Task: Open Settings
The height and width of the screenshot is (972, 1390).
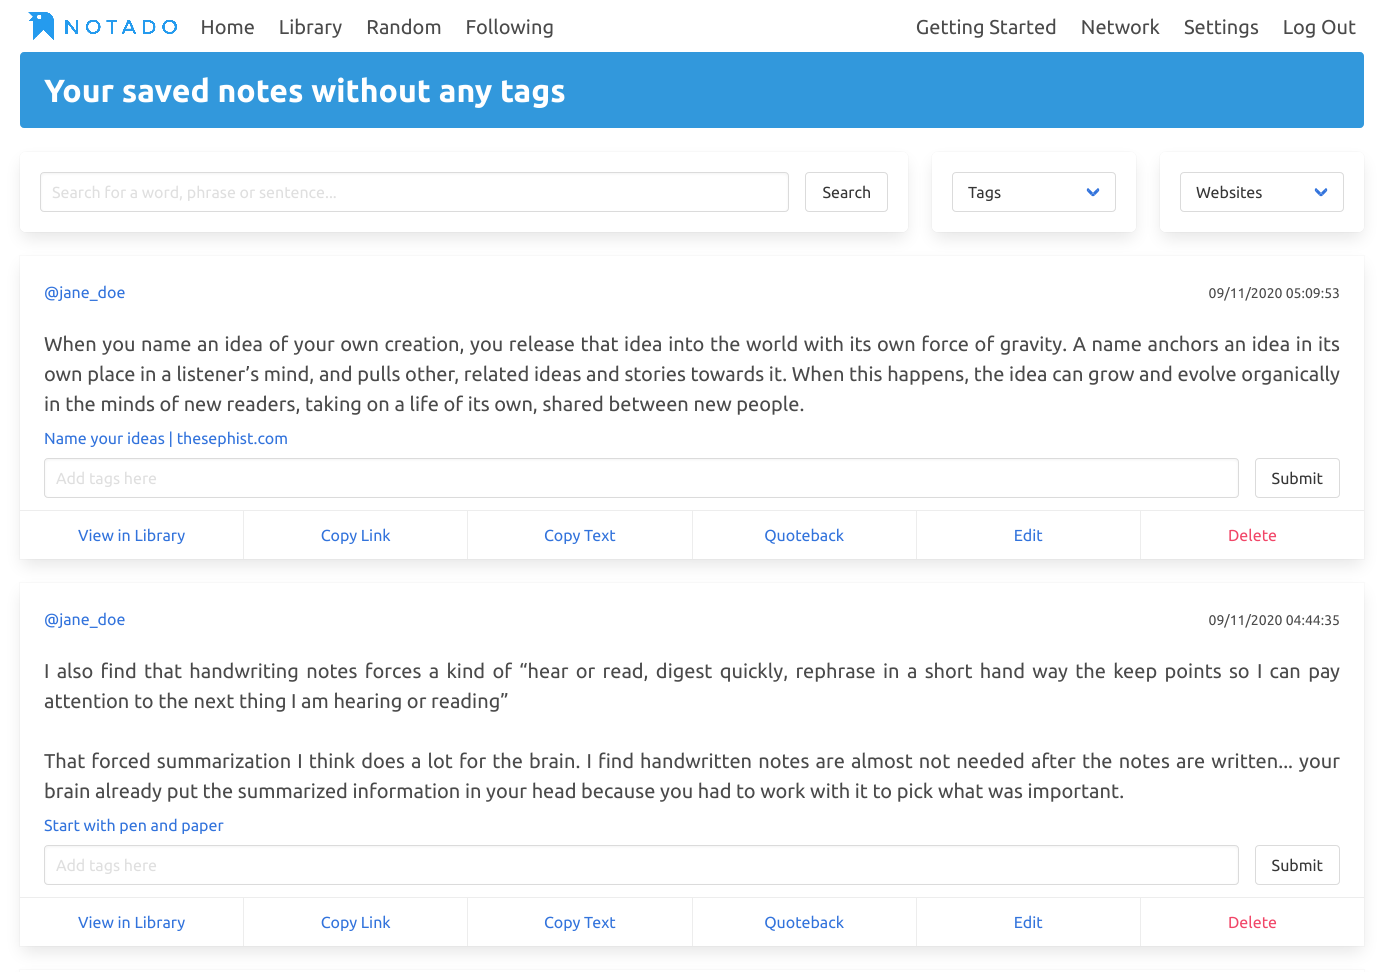Action: click(1221, 27)
